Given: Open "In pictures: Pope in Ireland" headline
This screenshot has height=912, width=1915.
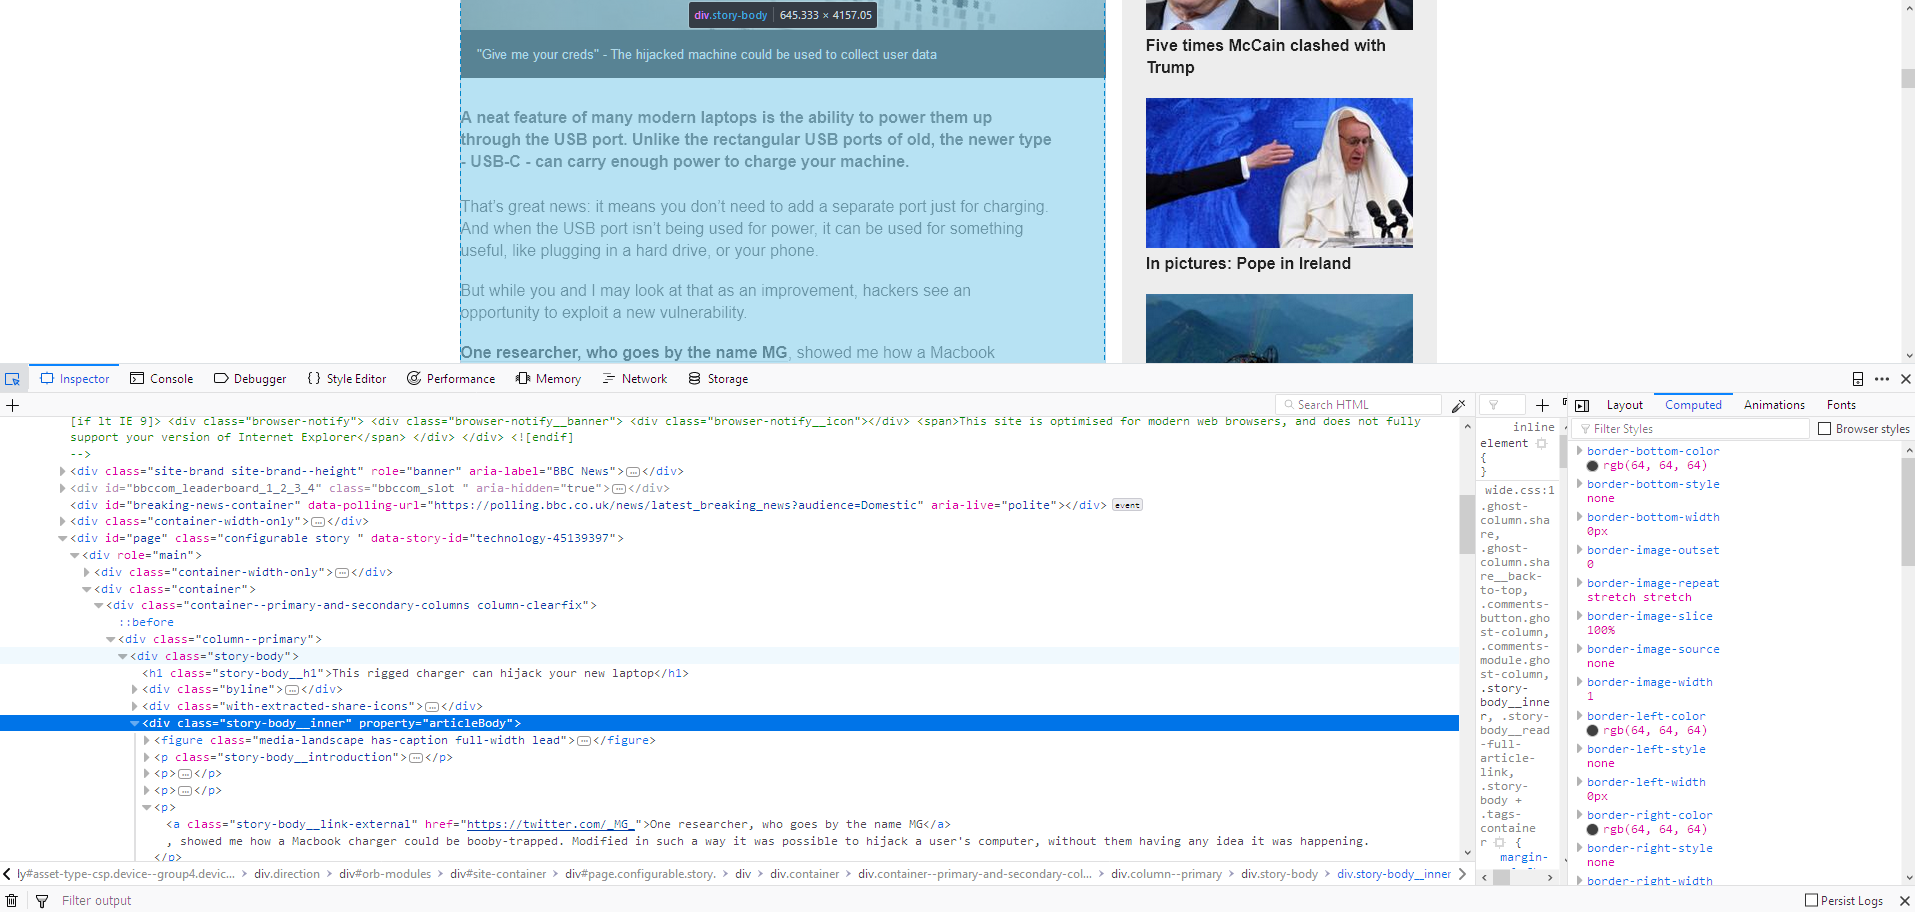Looking at the screenshot, I should click(x=1248, y=263).
